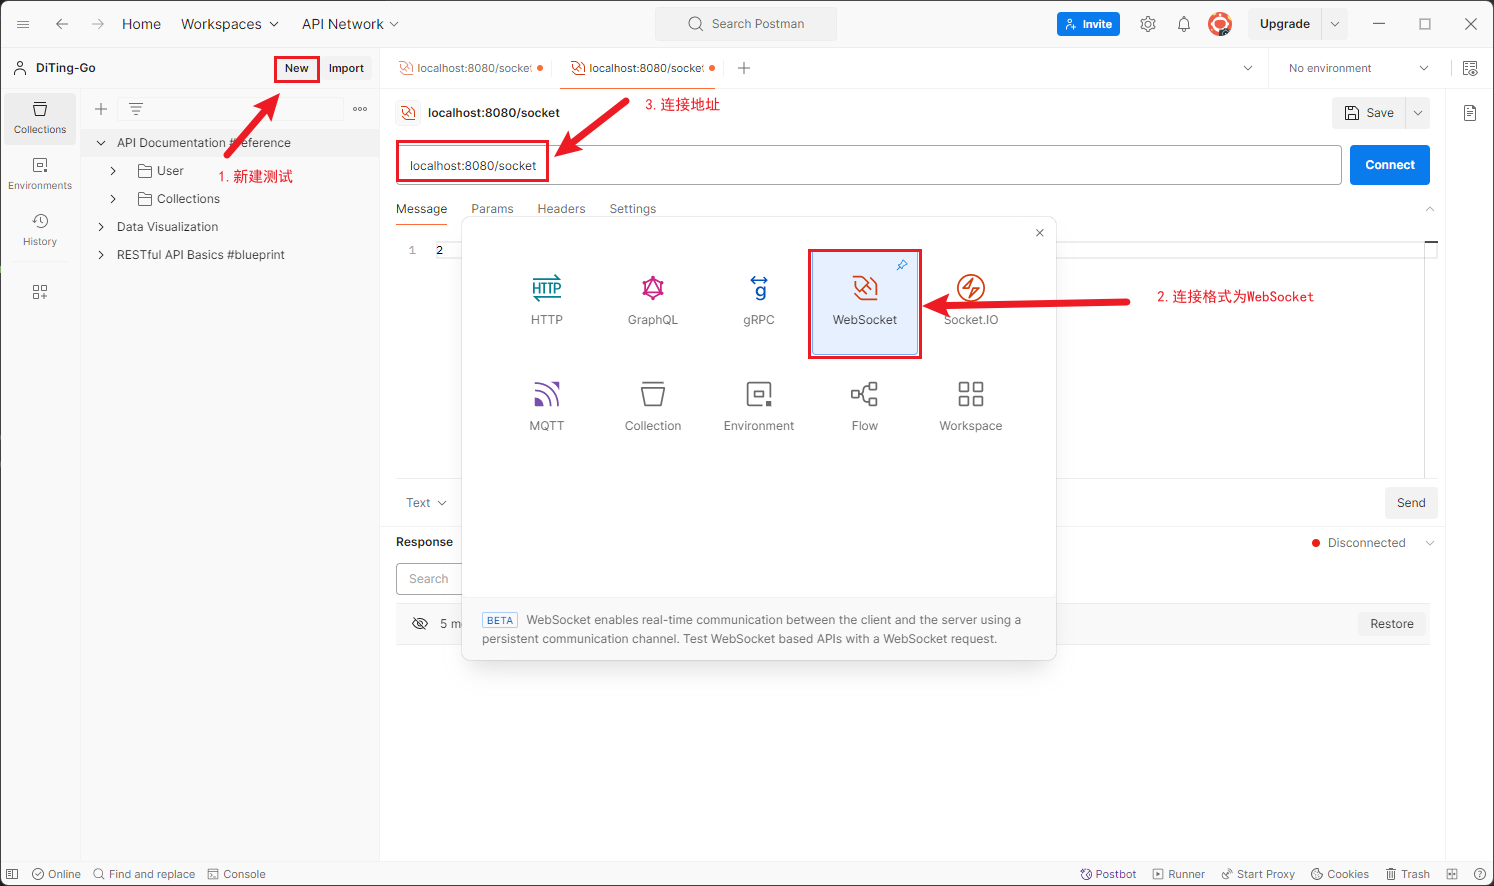
Task: Open the documentation panel icon
Action: [1470, 113]
